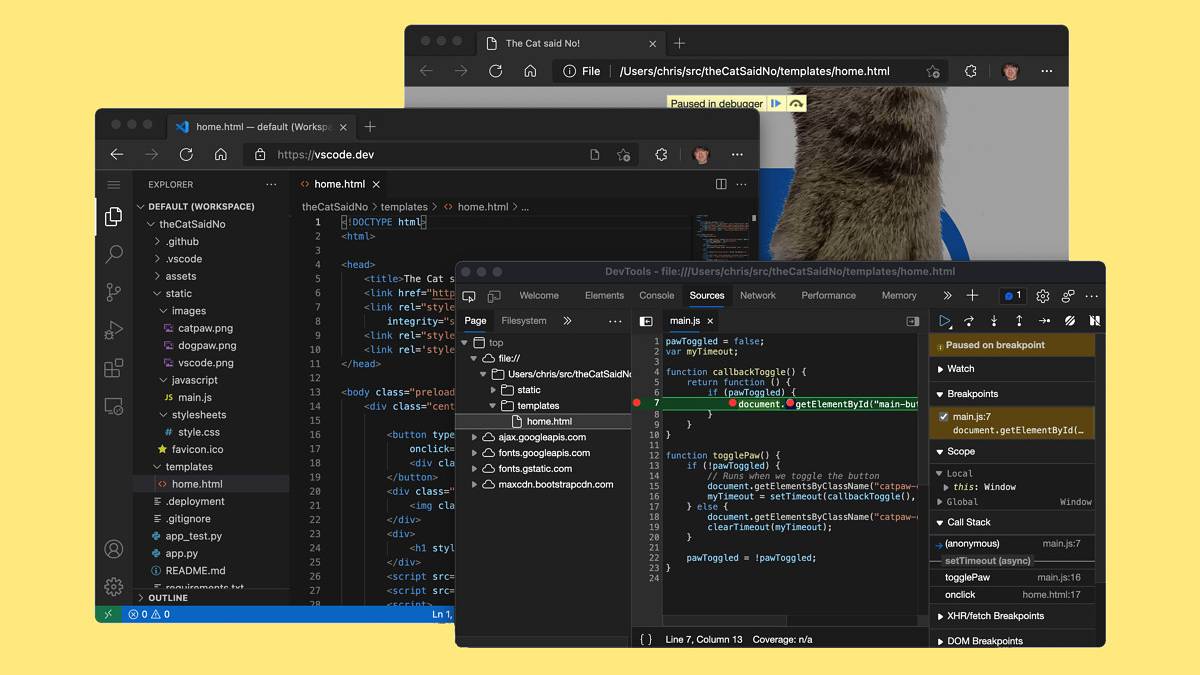The height and width of the screenshot is (675, 1200).
Task: Toggle the breakpoint on line 7 gutter
Action: click(x=637, y=404)
